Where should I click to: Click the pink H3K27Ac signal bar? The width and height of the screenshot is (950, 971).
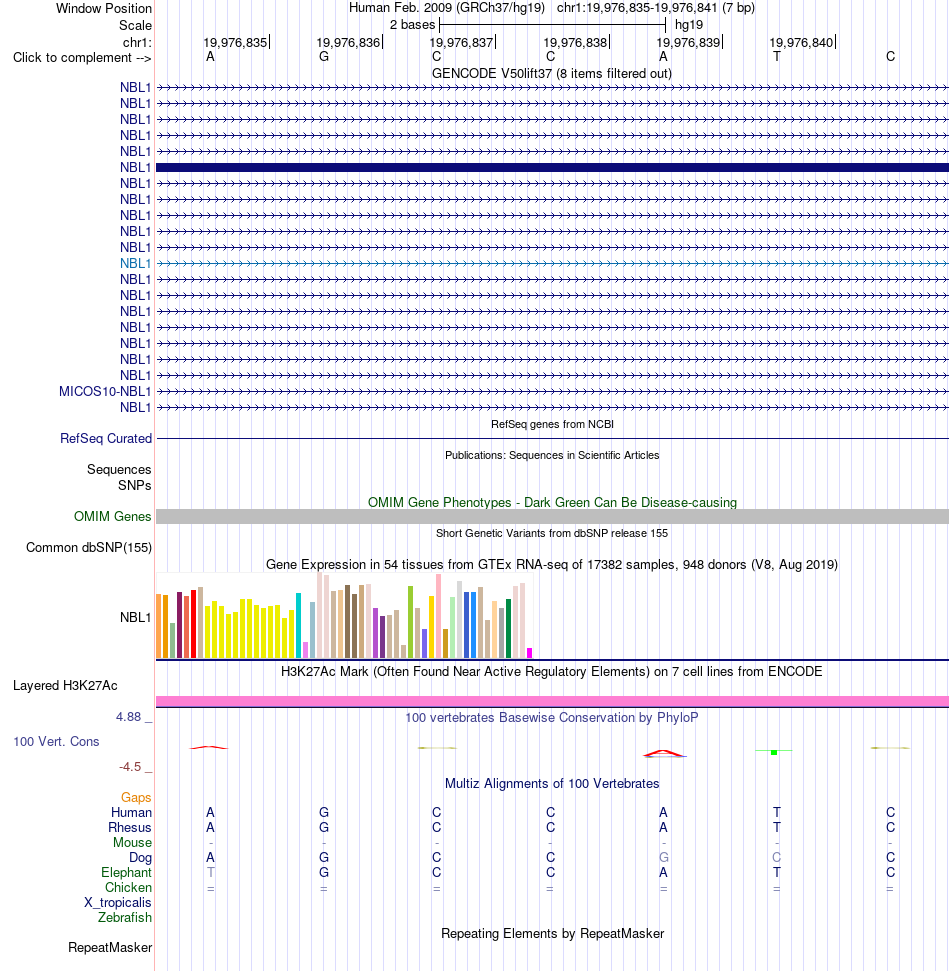(x=552, y=701)
